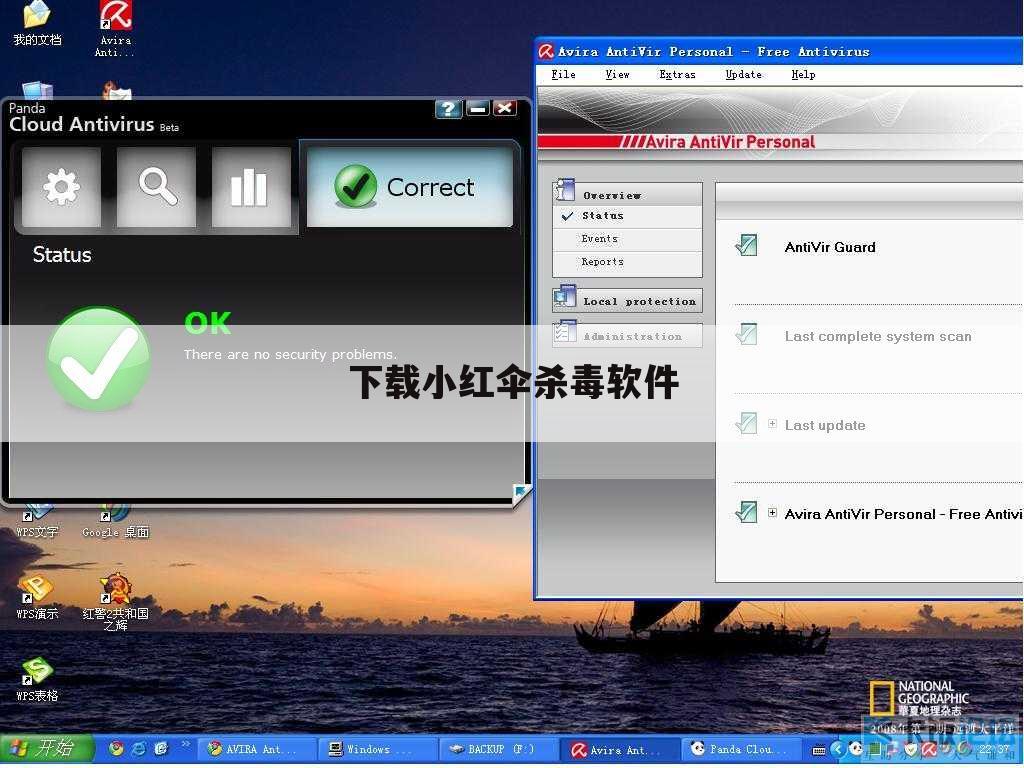Expand hidden tray icons arrow

pyautogui.click(x=838, y=749)
